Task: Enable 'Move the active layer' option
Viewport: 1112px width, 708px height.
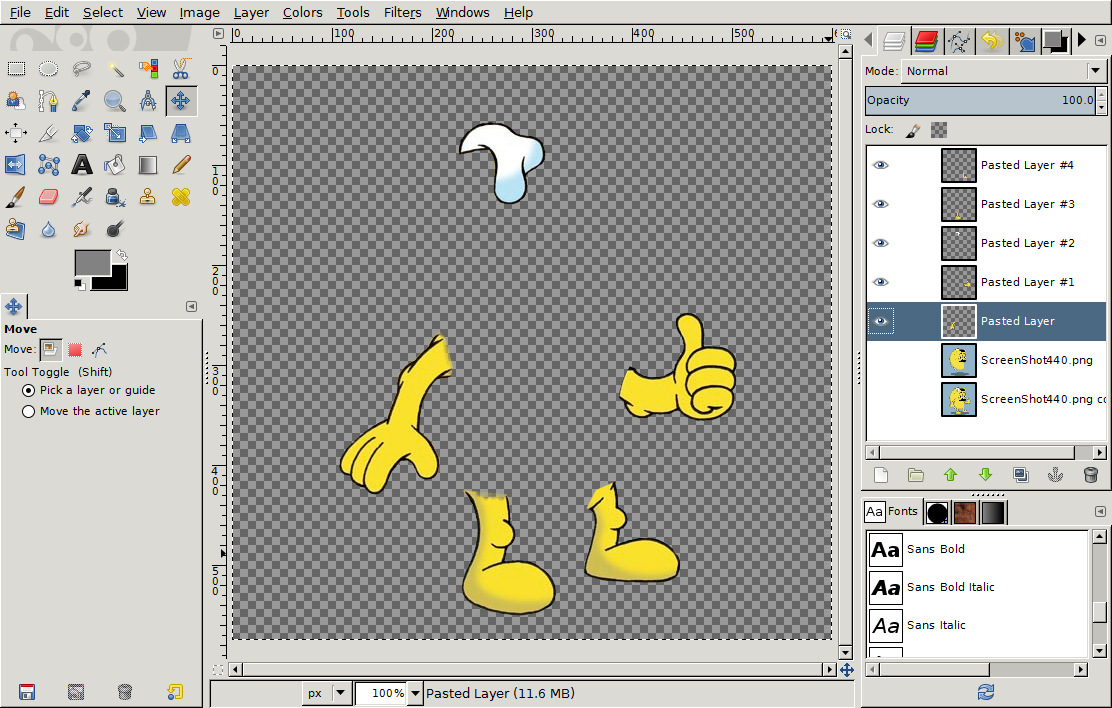Action: coord(28,411)
